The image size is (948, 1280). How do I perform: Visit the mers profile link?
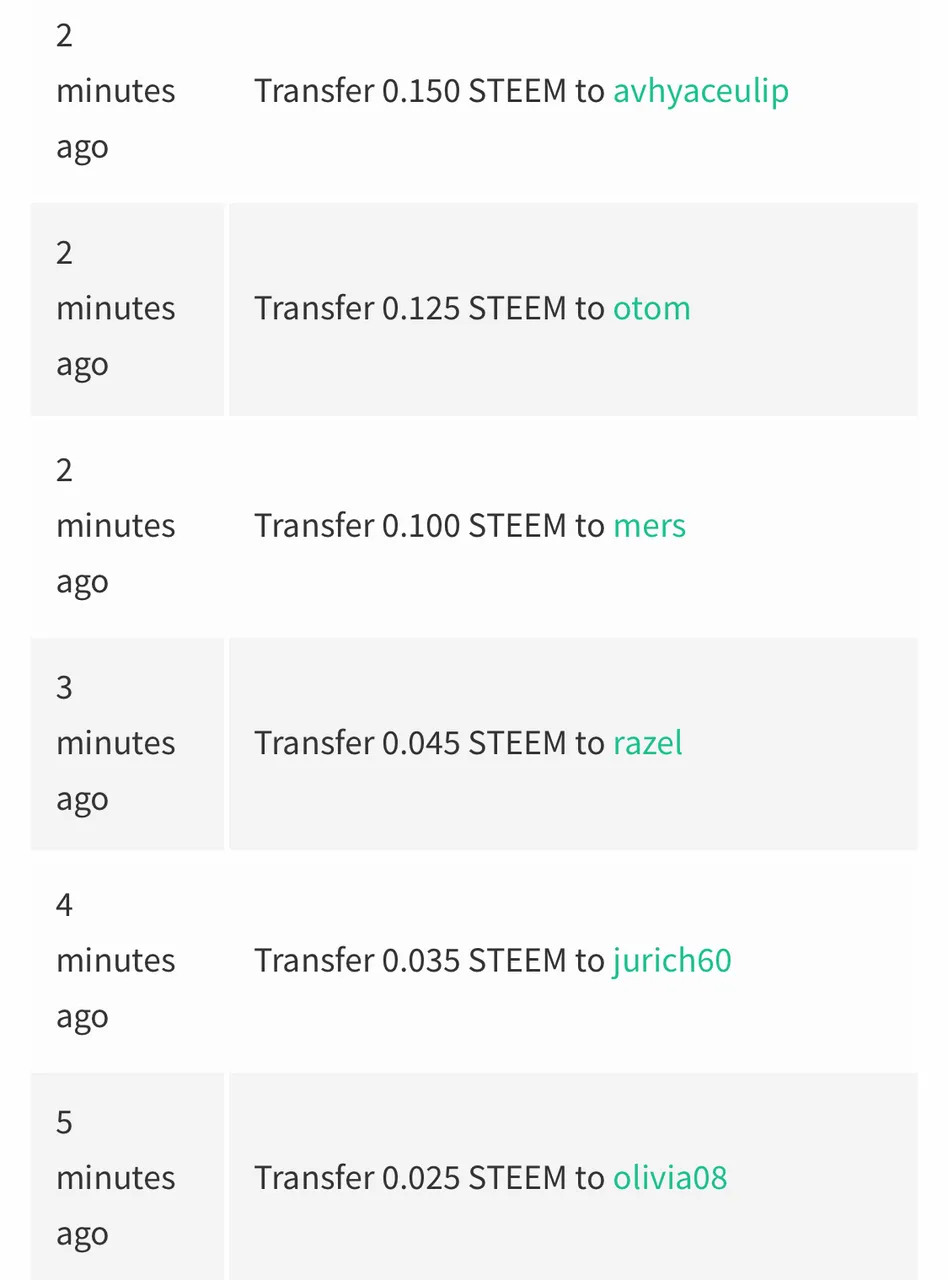click(x=649, y=526)
